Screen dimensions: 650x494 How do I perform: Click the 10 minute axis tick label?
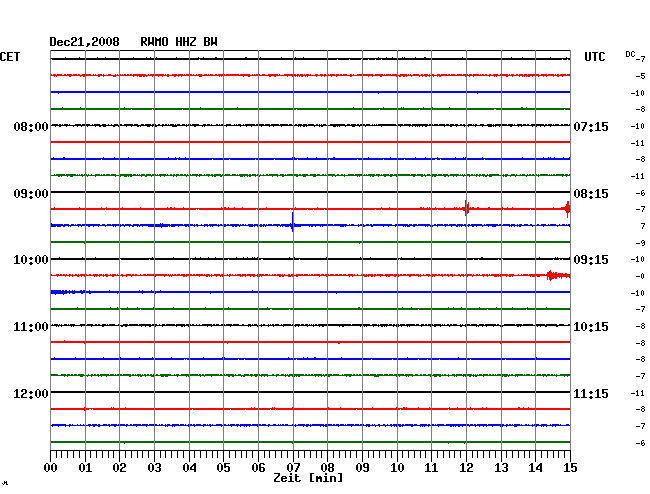coord(397,467)
